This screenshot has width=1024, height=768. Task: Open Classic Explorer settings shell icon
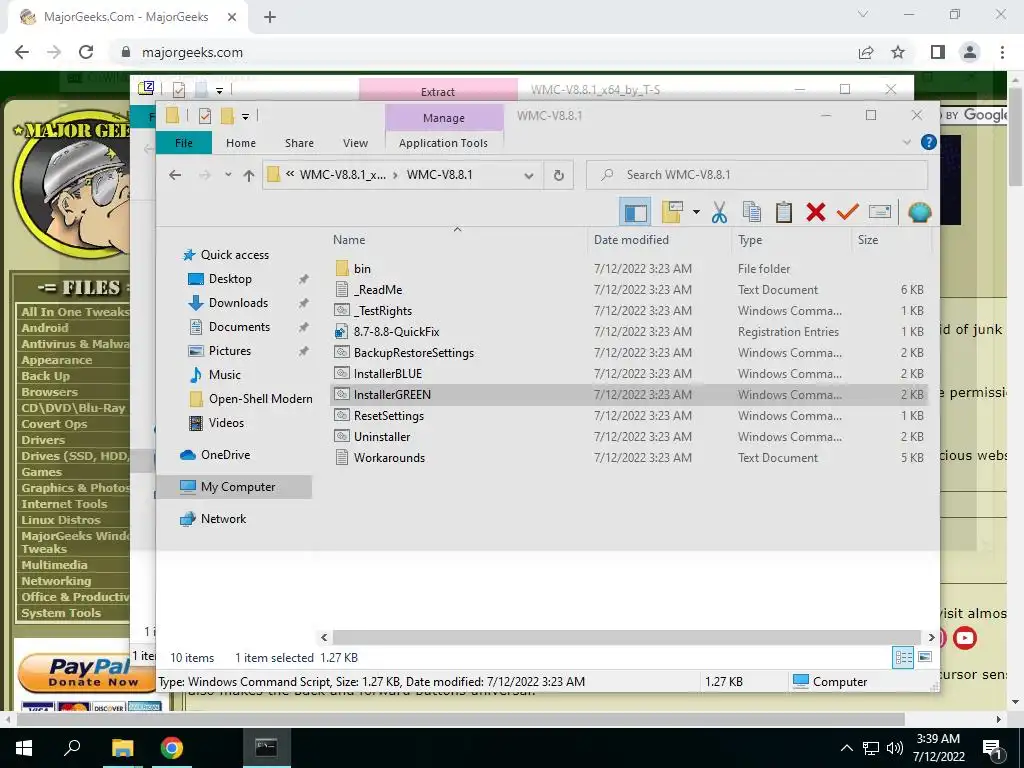tap(919, 212)
